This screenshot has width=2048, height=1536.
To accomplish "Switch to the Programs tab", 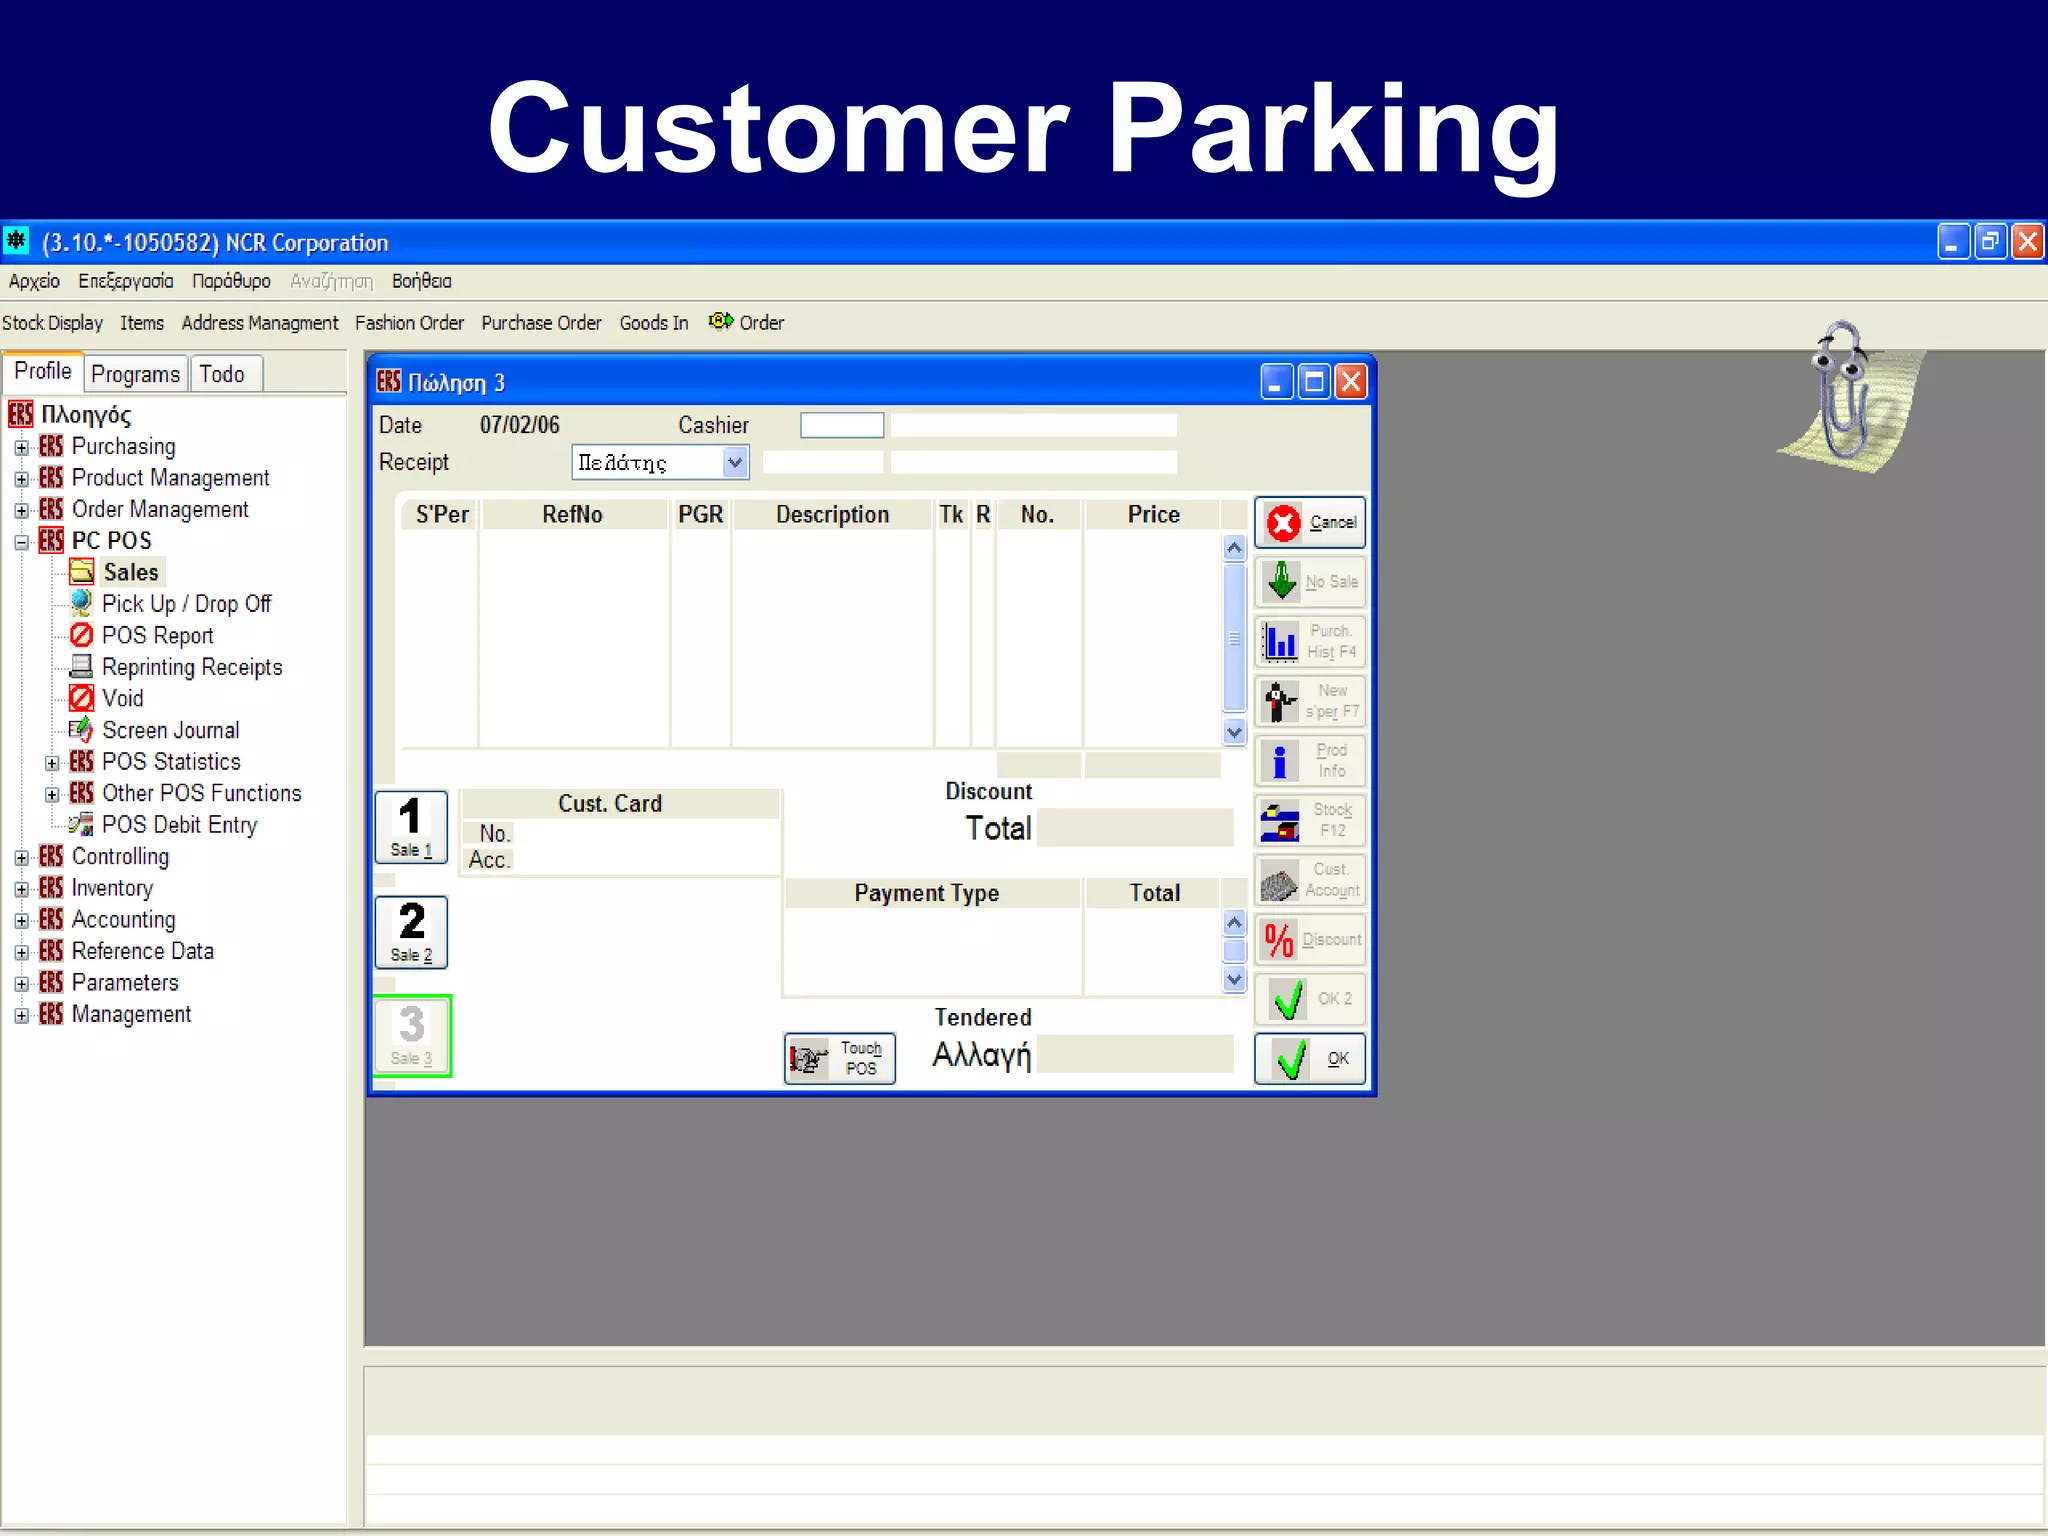I will point(135,374).
